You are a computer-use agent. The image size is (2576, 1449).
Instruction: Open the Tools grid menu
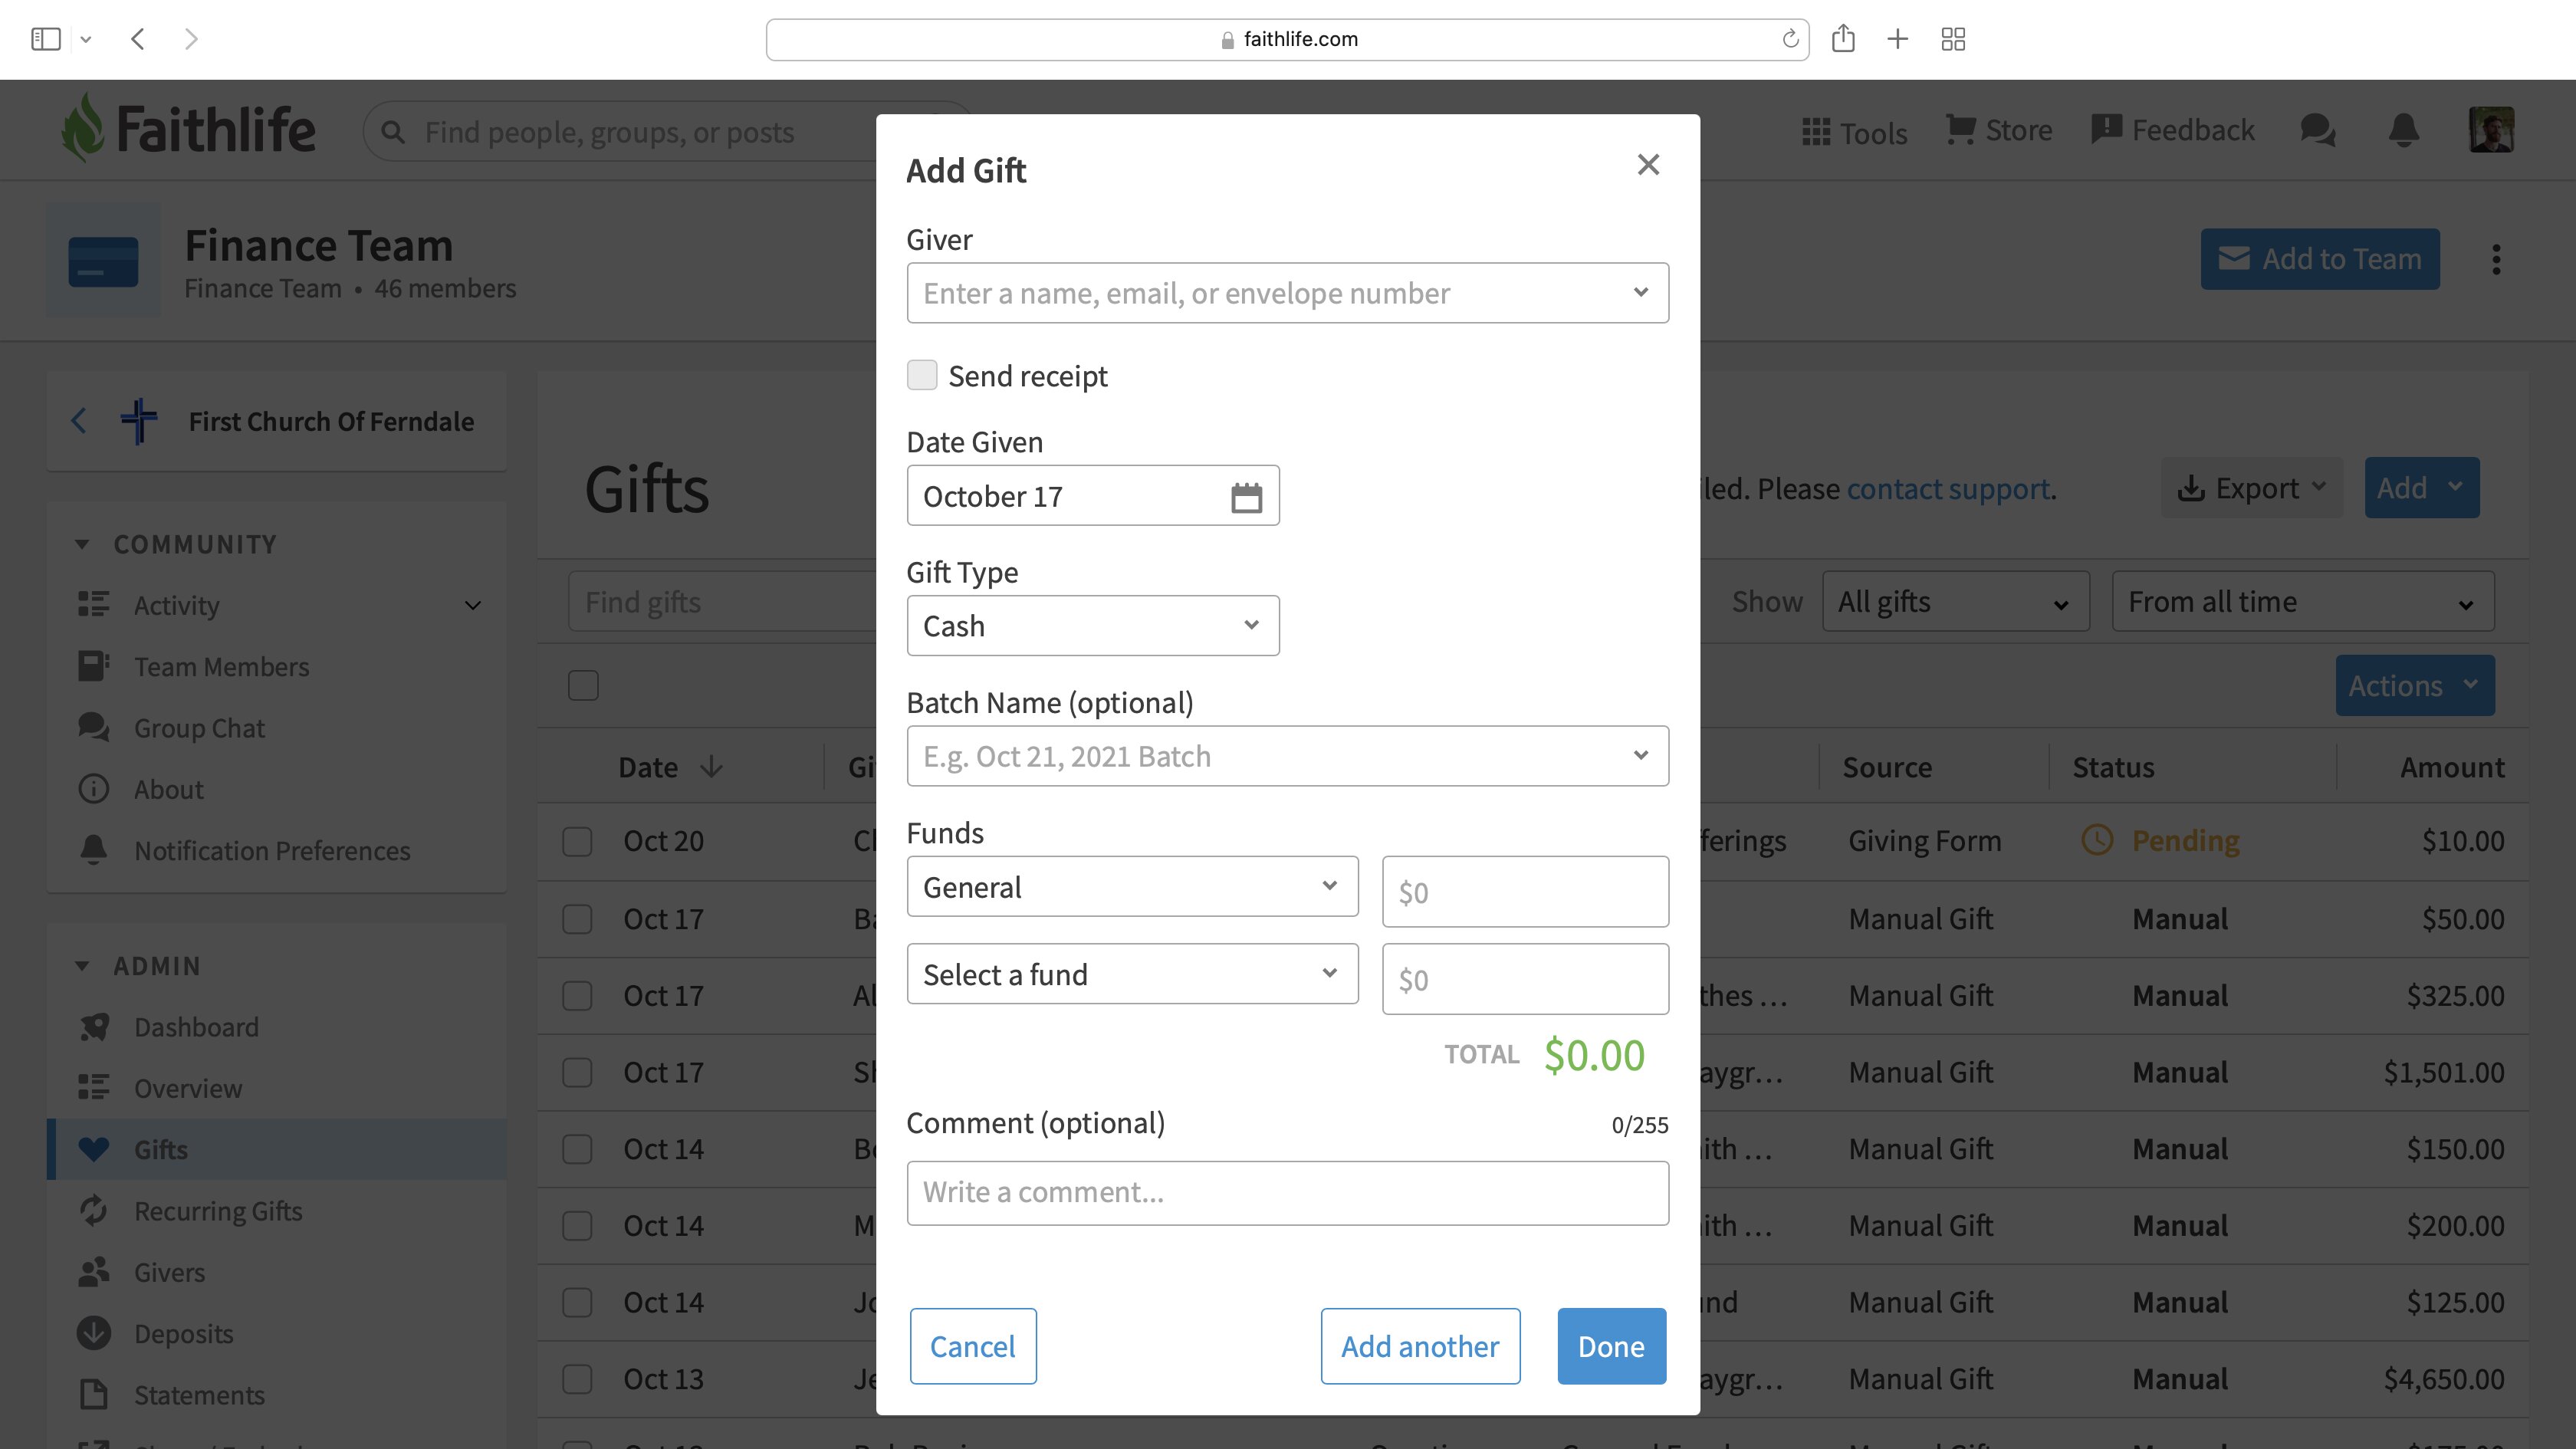tap(1854, 132)
